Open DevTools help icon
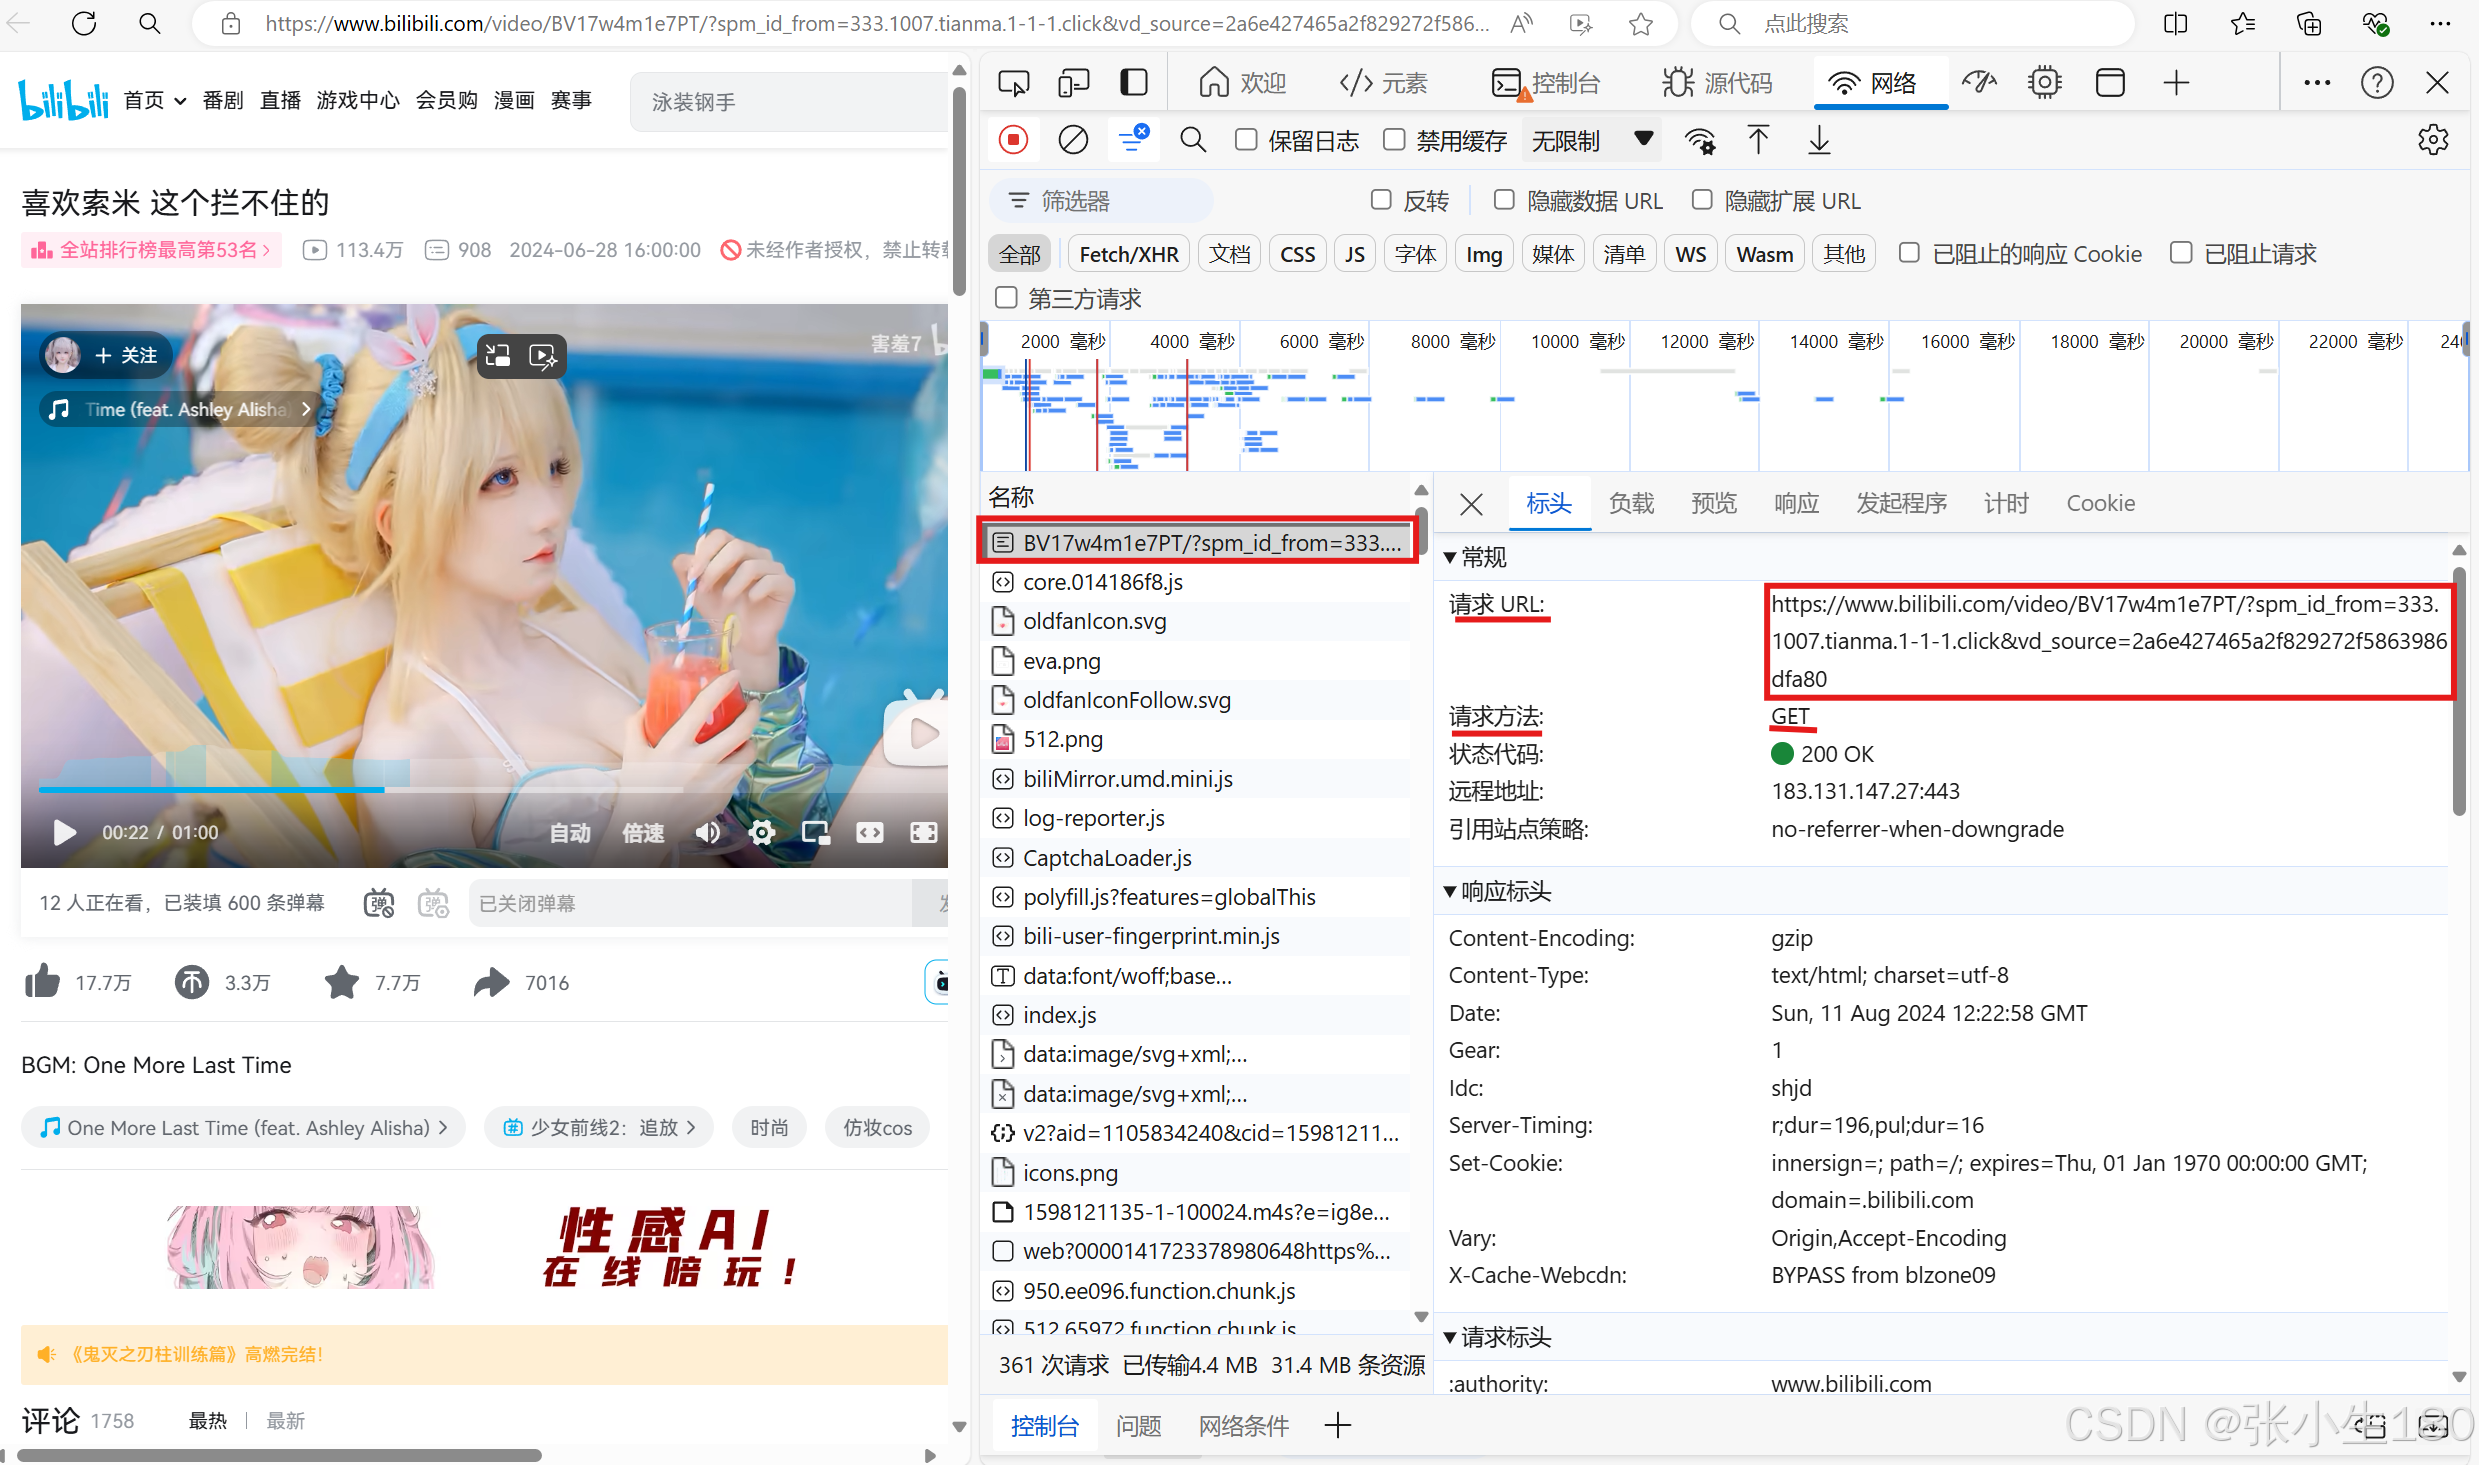 [x=2377, y=82]
